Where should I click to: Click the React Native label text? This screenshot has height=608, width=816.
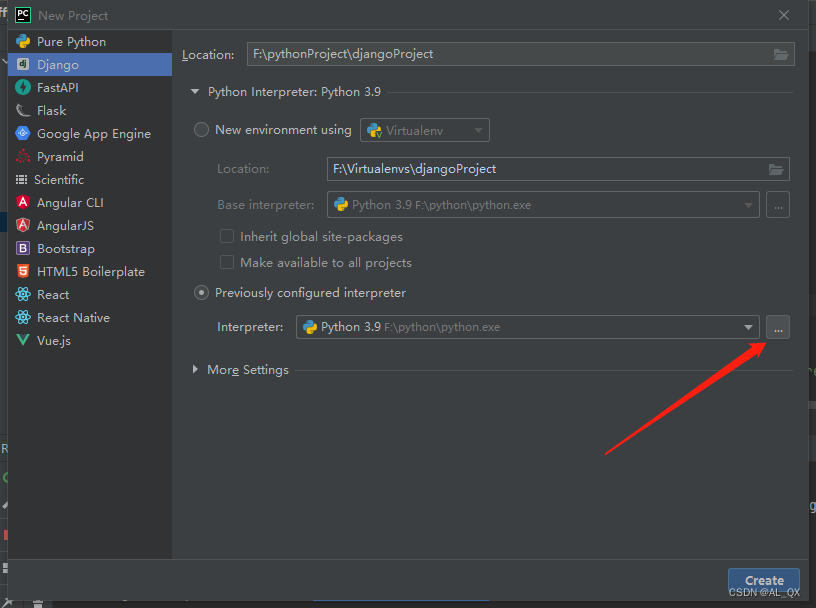pyautogui.click(x=73, y=318)
